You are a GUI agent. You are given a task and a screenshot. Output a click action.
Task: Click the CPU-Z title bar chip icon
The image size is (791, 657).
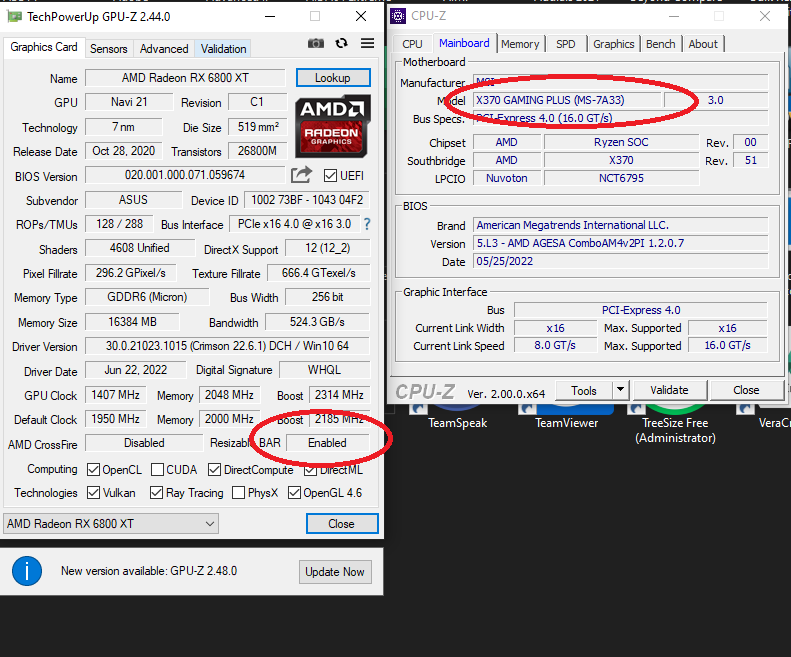[x=398, y=16]
